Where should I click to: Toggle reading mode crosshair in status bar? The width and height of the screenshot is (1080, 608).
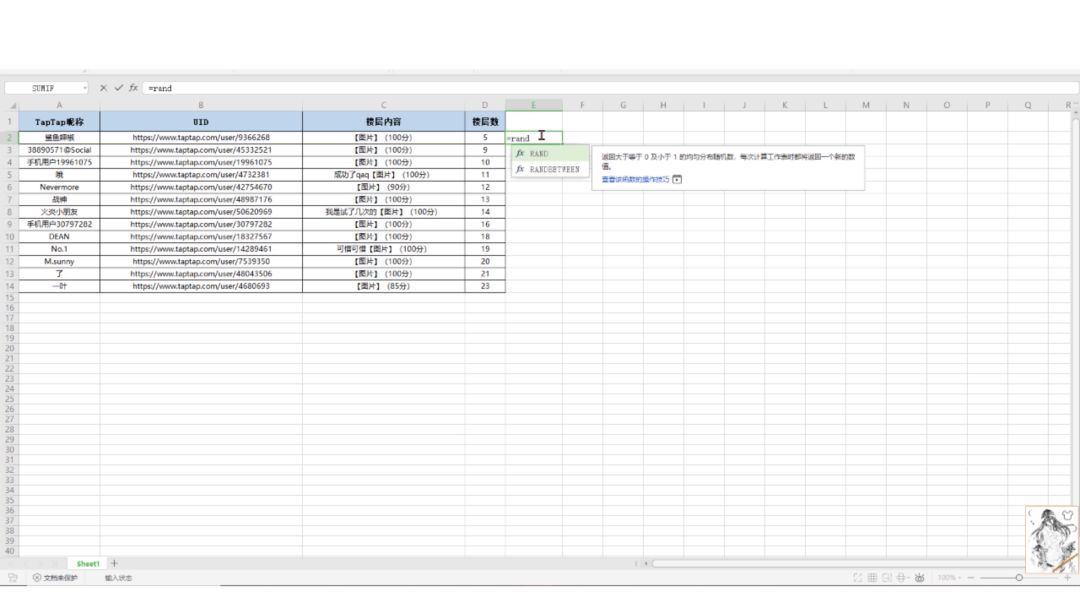[x=902, y=578]
